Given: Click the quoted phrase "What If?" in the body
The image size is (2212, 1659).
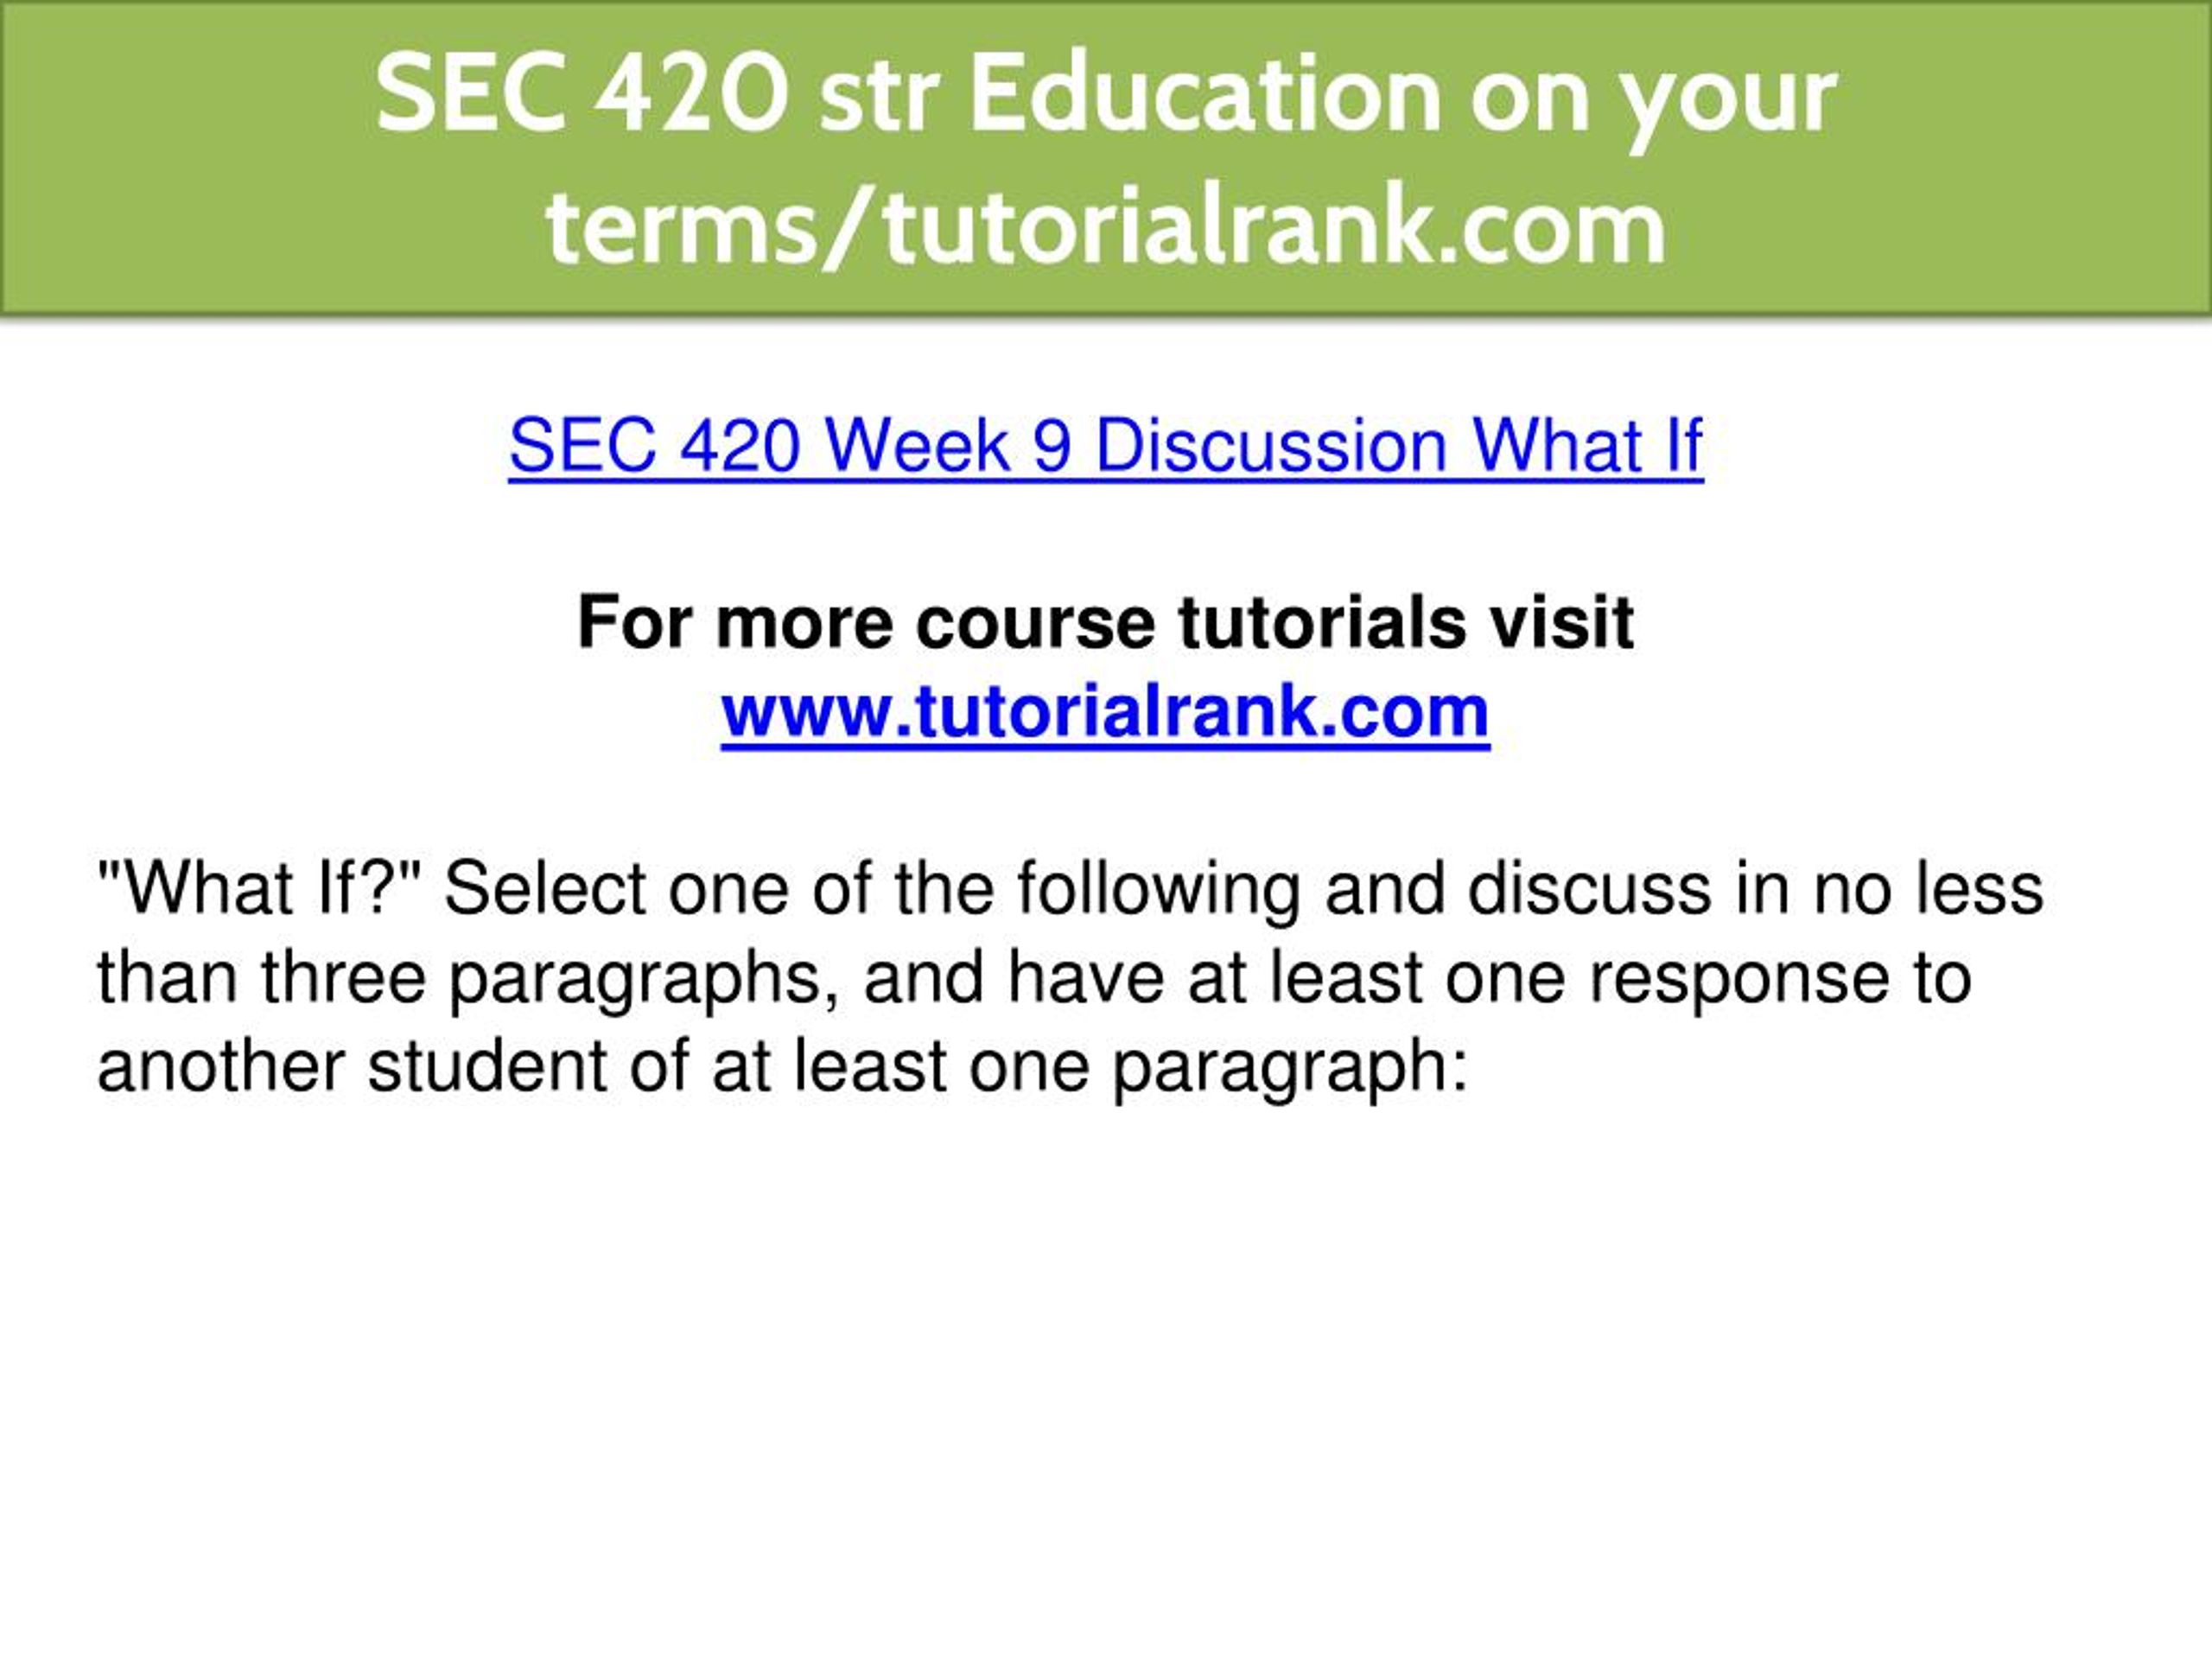Looking at the screenshot, I should pos(261,888).
